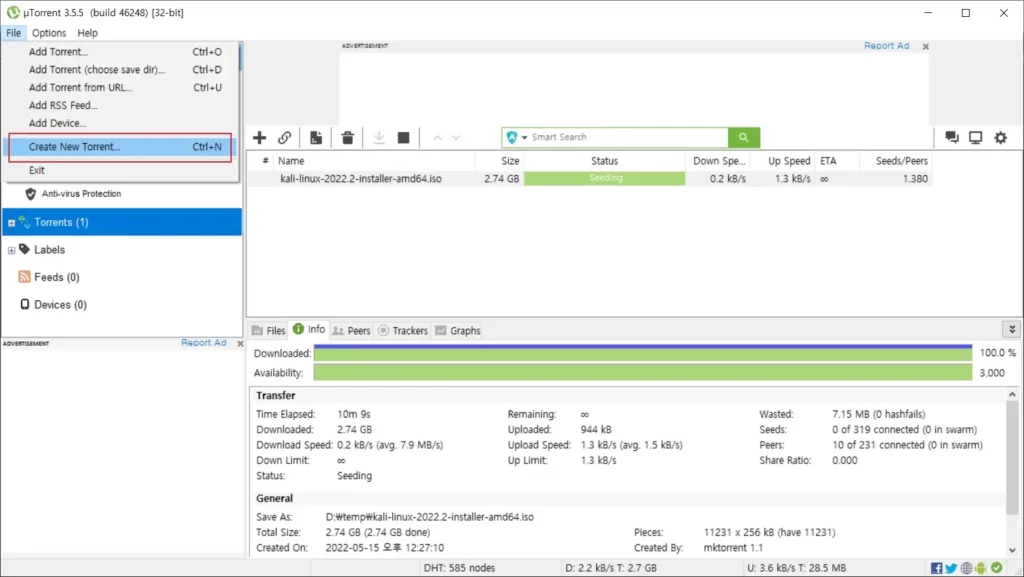Click Add Torrent from URL link icon

point(284,138)
